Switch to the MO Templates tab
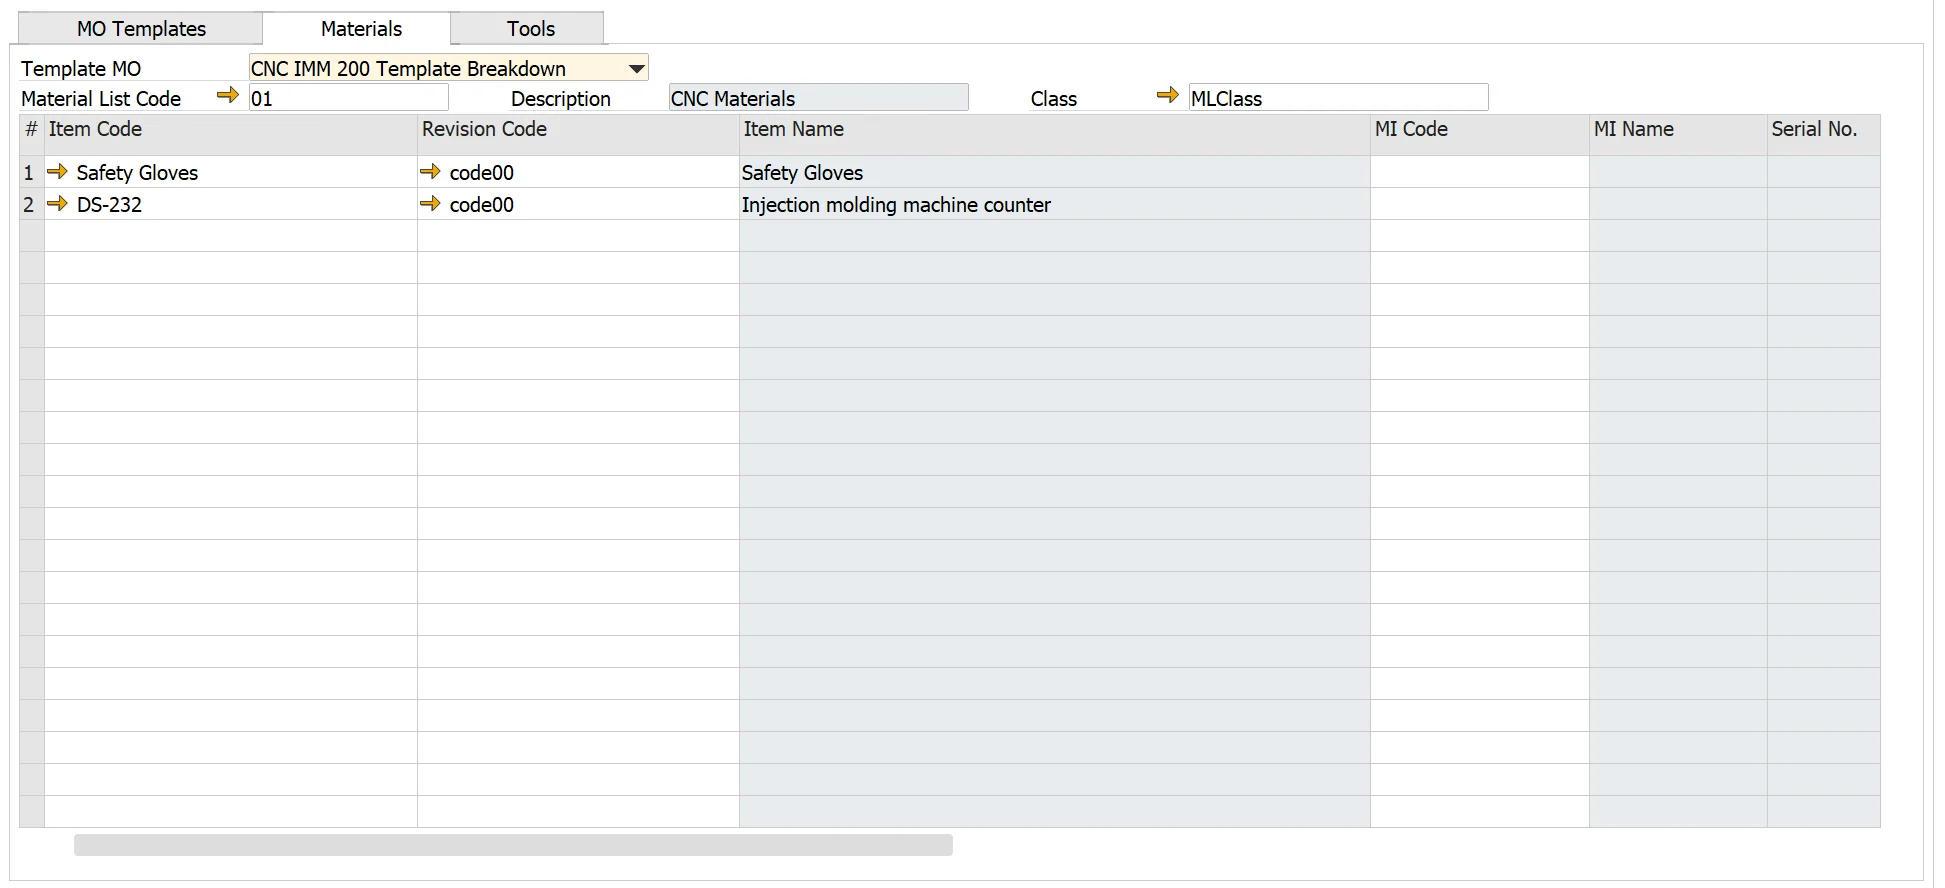Image resolution: width=1945 pixels, height=888 pixels. click(x=141, y=29)
